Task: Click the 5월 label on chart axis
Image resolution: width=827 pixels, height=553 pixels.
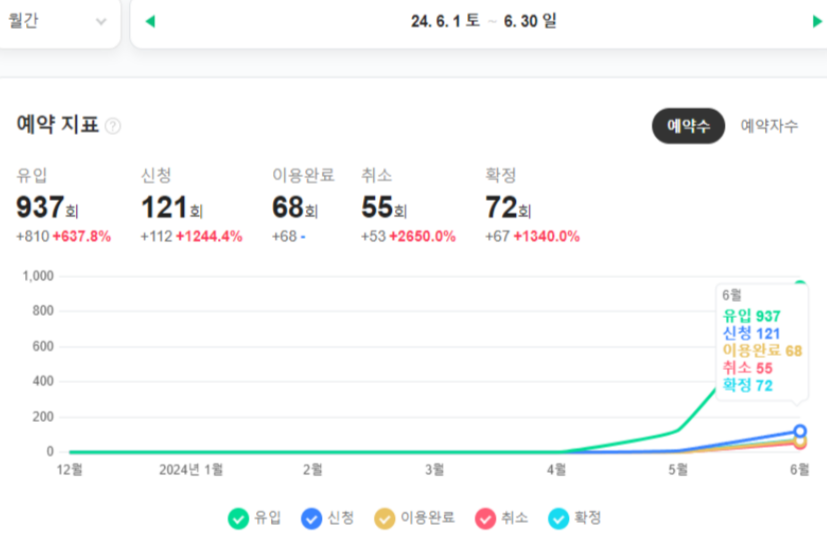Action: [x=678, y=469]
